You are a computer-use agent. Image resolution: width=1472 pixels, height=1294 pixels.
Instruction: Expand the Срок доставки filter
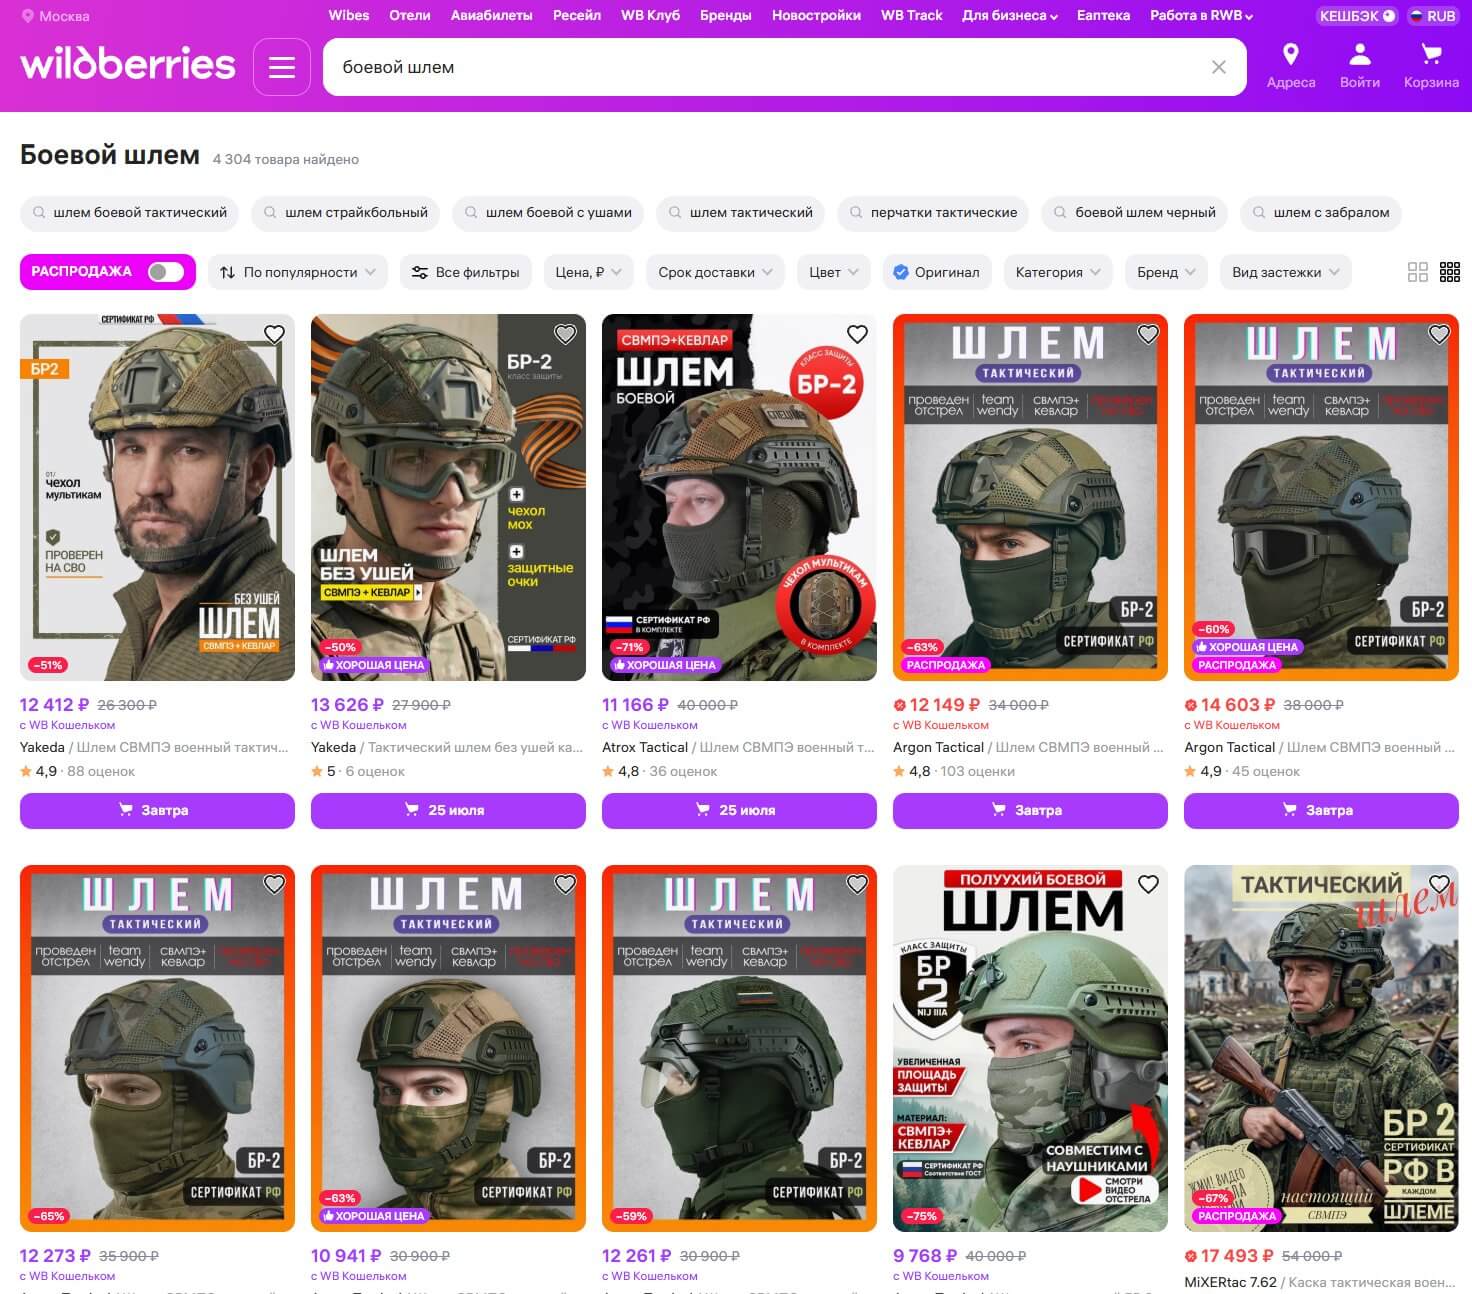[x=715, y=272]
